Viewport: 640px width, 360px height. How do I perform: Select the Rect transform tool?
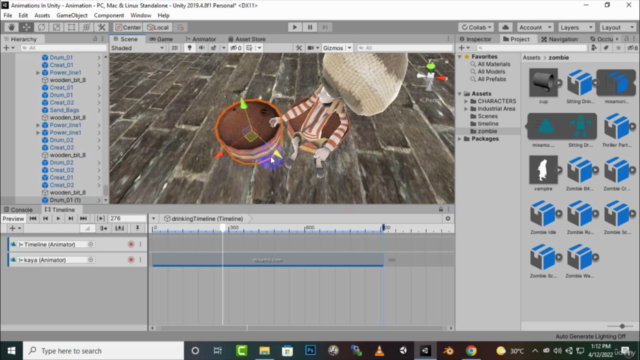pos(71,27)
